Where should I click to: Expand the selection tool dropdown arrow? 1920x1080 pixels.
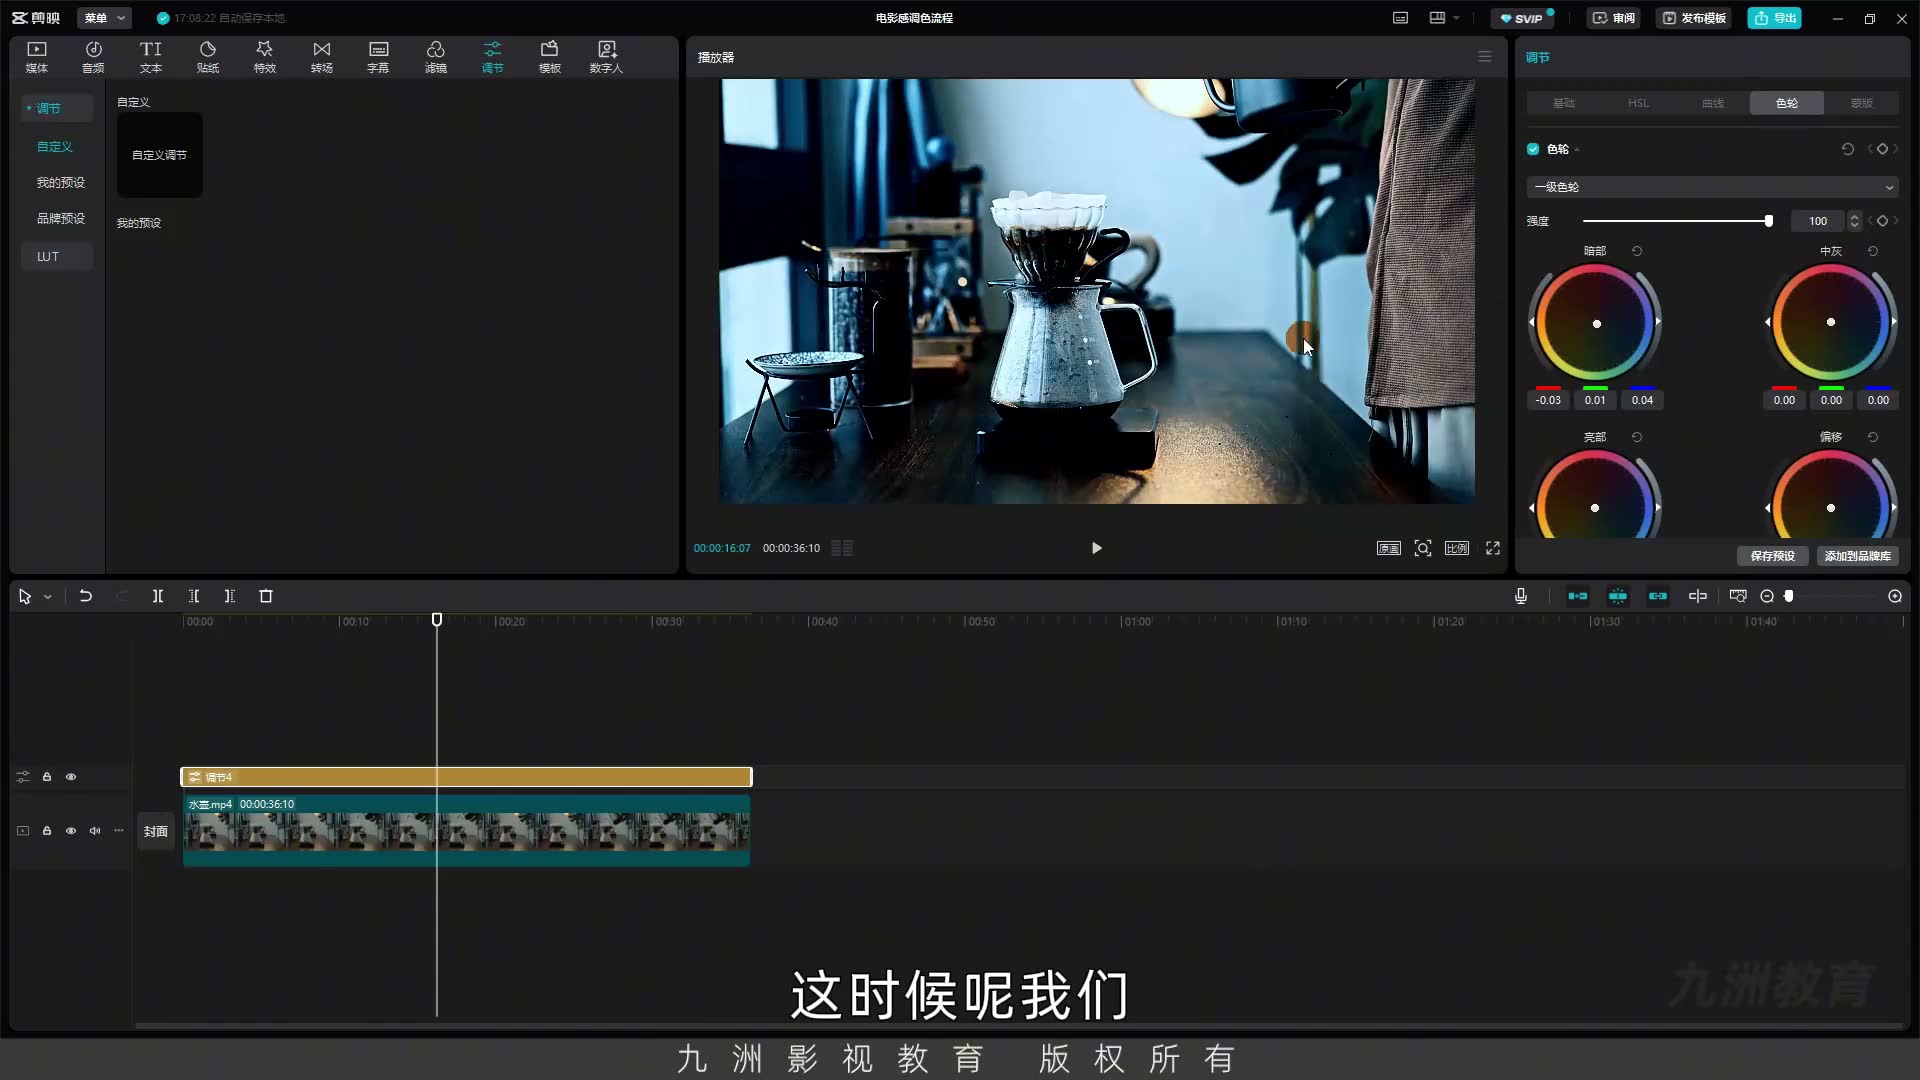(x=48, y=597)
